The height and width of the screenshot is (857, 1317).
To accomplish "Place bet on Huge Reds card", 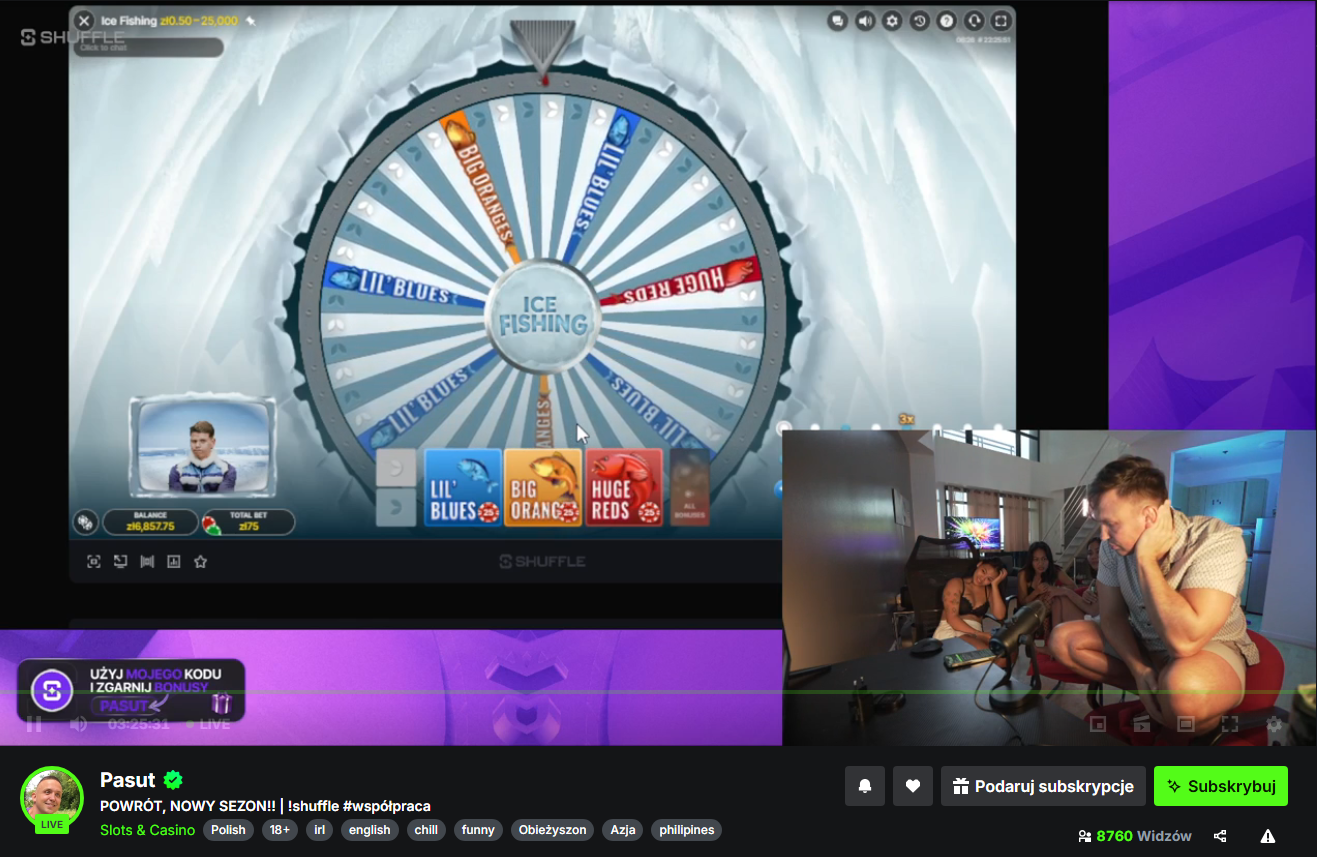I will coord(624,487).
